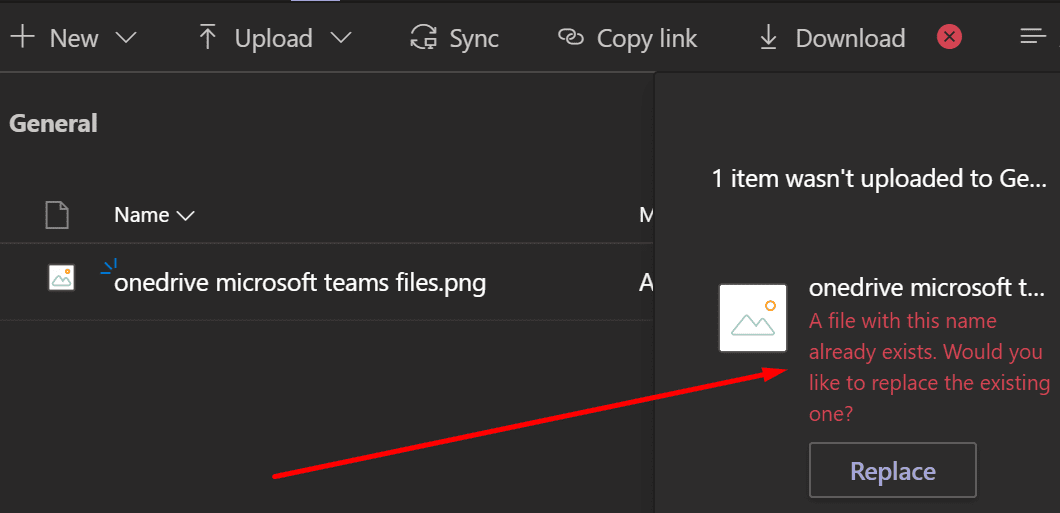The width and height of the screenshot is (1060, 513).
Task: Select the Download toolbar label
Action: click(850, 39)
